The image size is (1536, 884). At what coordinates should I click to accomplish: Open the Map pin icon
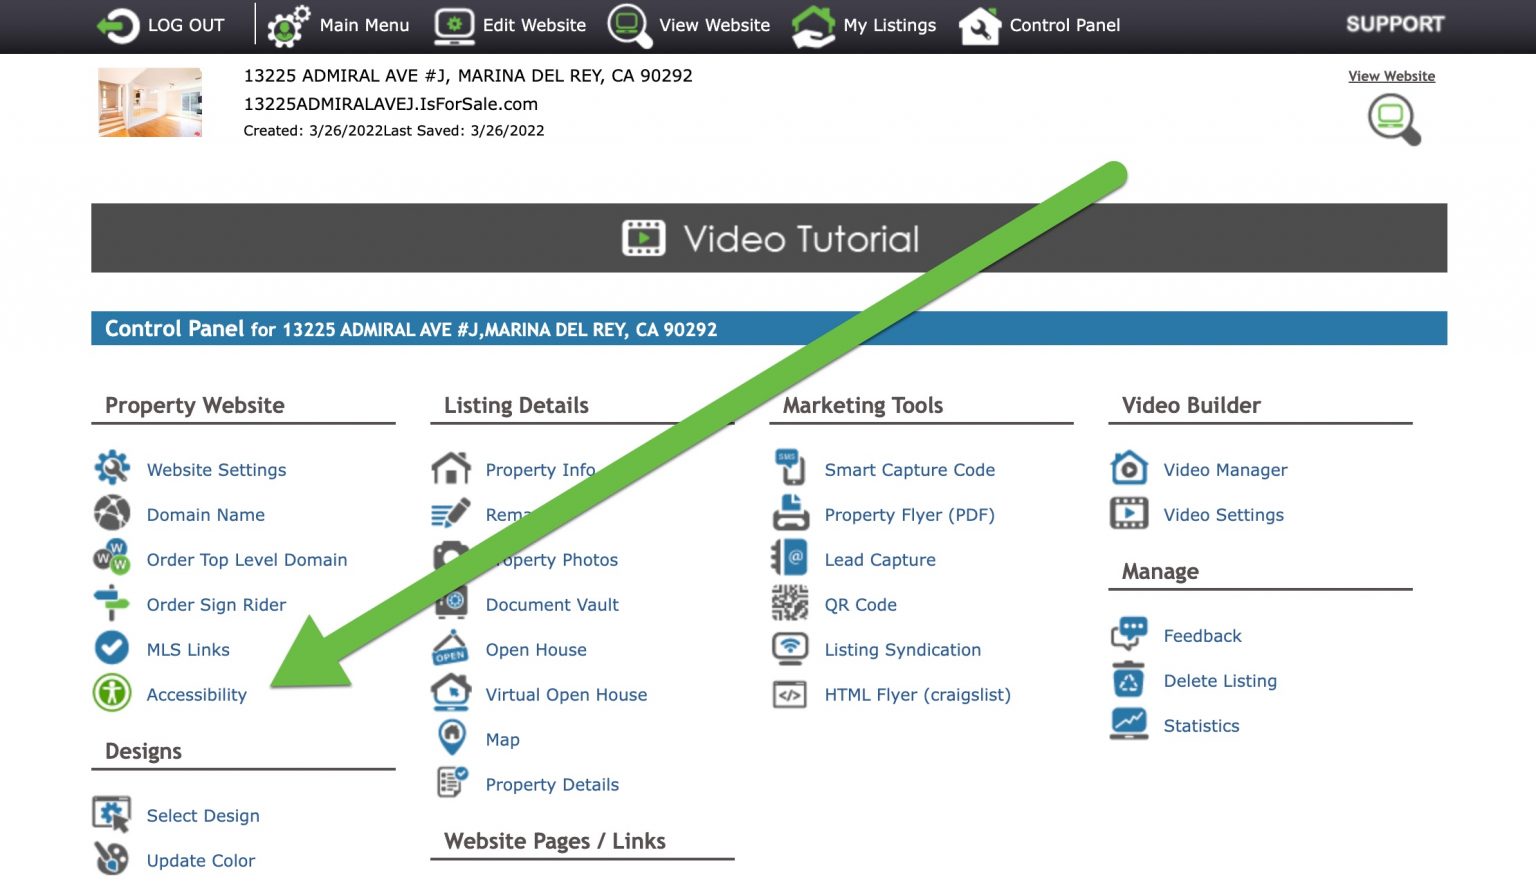pos(452,739)
